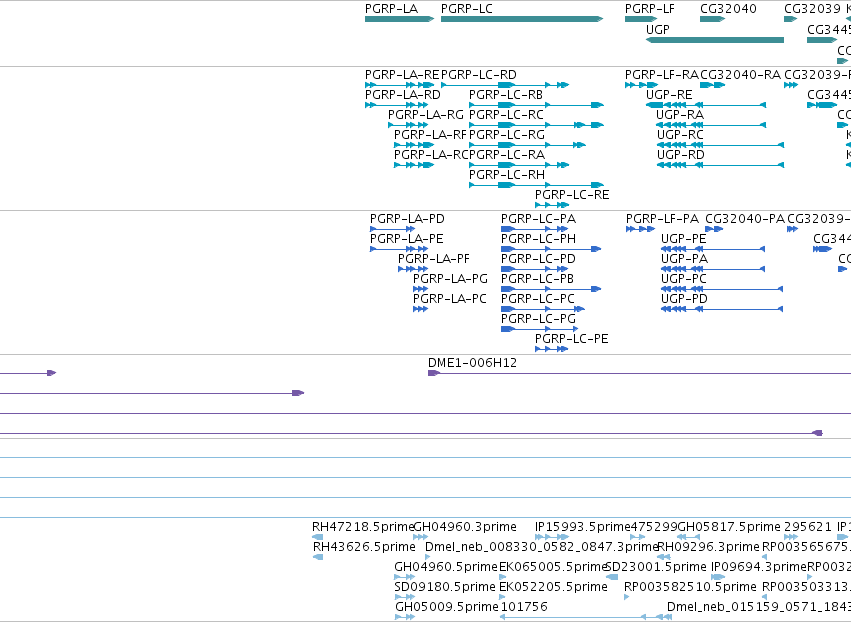Select protein UGP-PC
Screen dimensions: 851x622
[x=684, y=279]
